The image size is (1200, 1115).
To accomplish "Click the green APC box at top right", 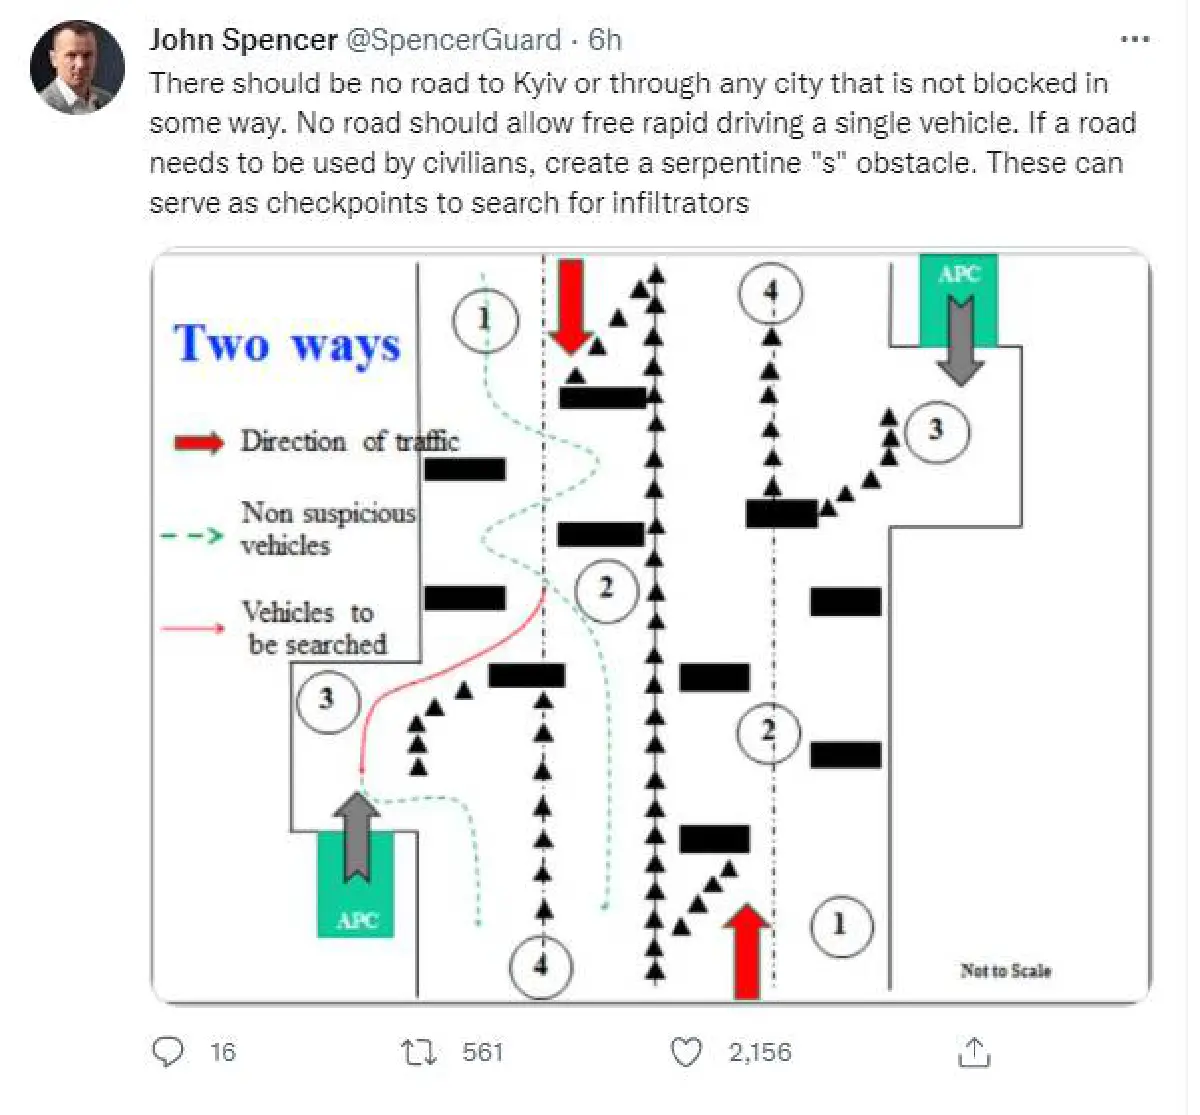I will click(958, 300).
